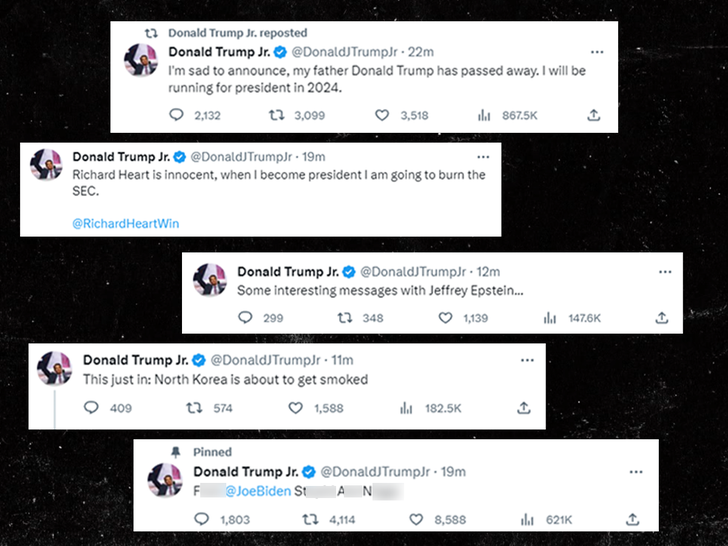Open Donald Trump Jr. name on 11m tweet

pos(135,360)
